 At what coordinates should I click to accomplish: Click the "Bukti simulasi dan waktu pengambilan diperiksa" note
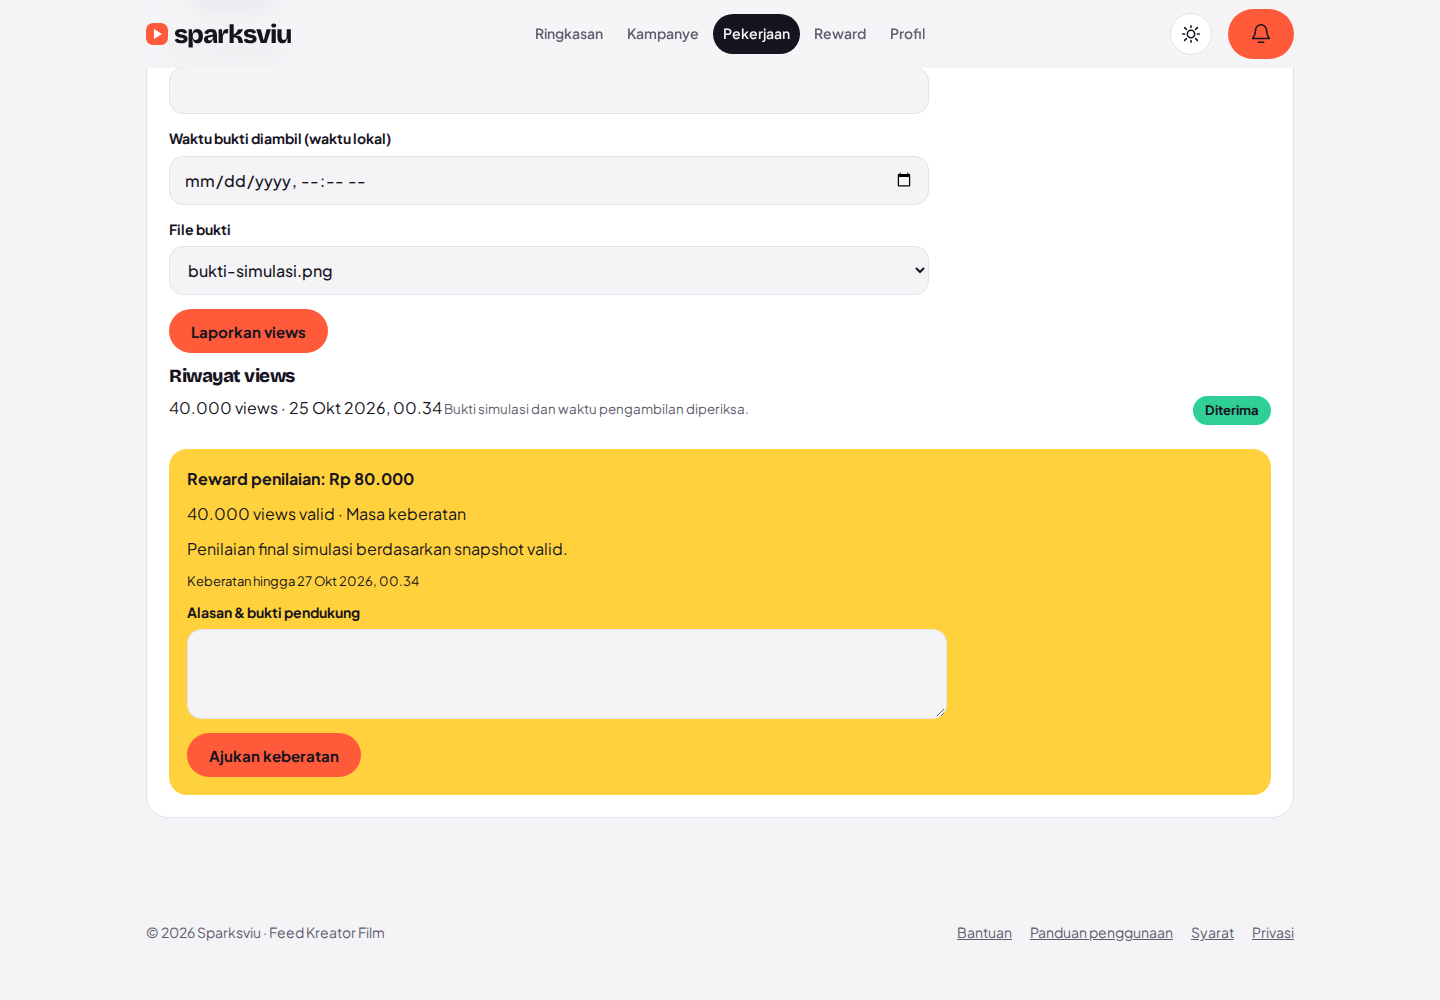click(596, 409)
